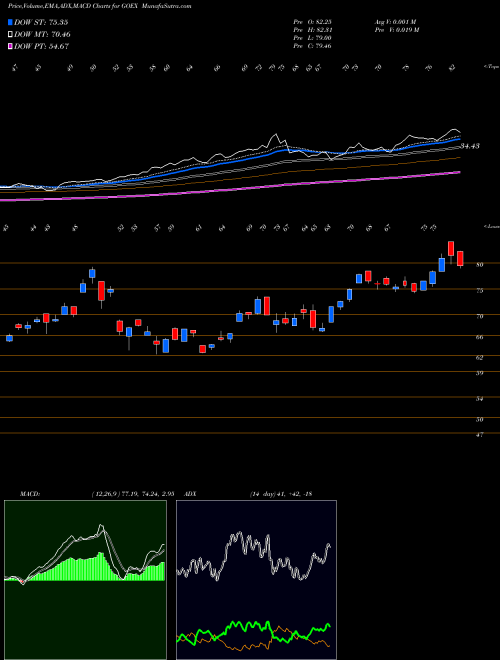Click the blue DOW ST legend swatch
This screenshot has height=660, width=500.
[11, 22]
